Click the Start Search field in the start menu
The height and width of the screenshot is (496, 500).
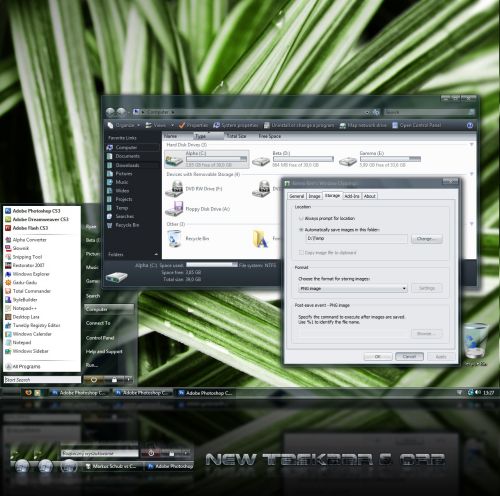(42, 380)
